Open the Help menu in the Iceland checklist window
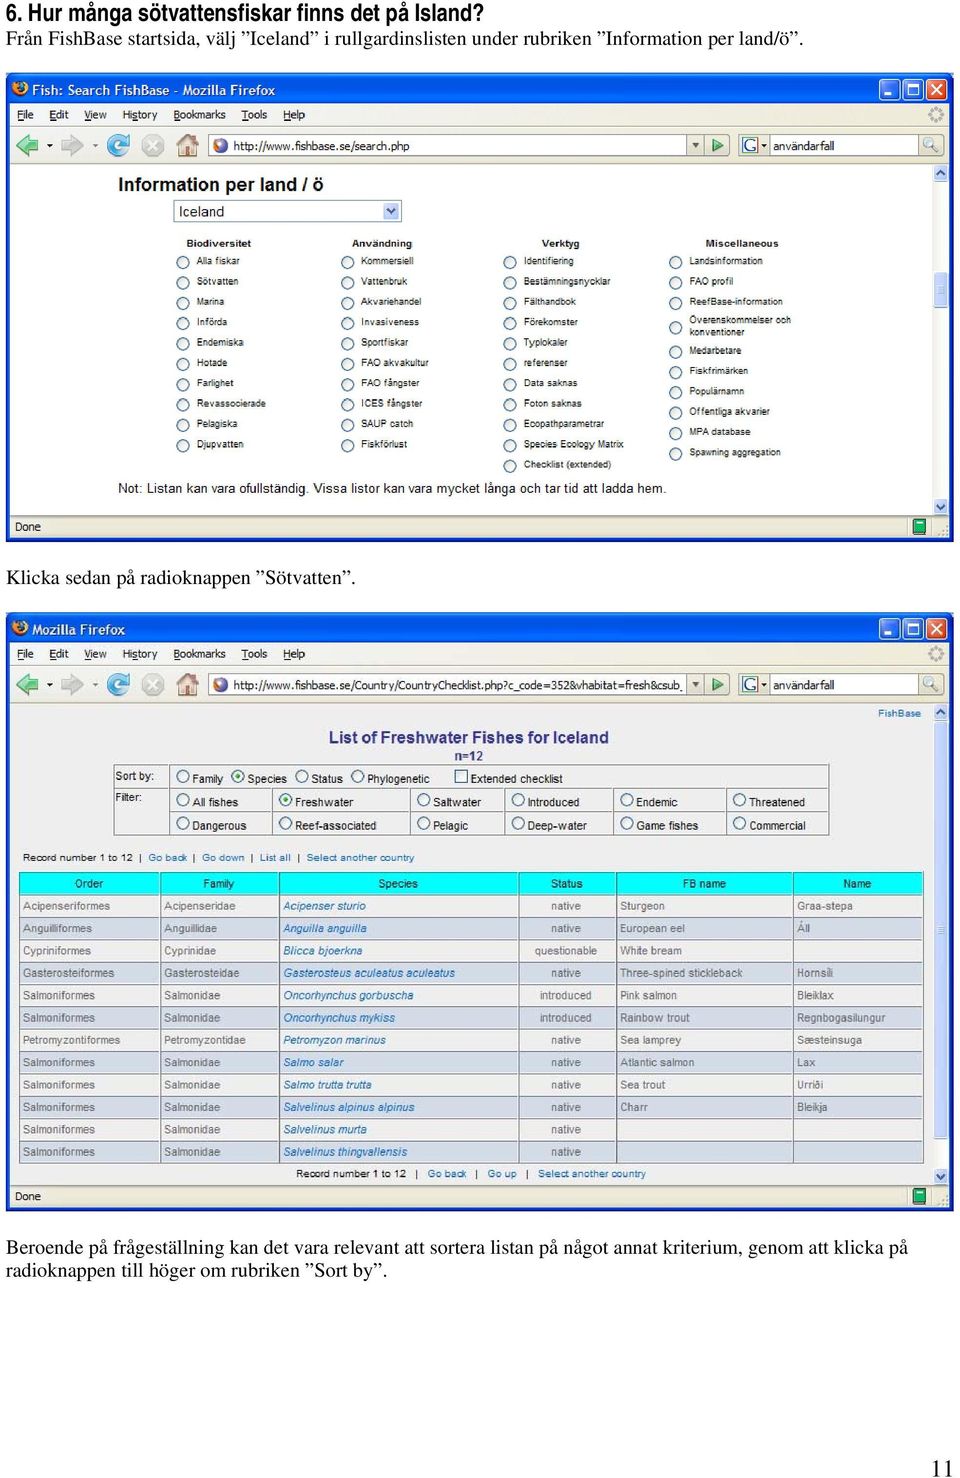 (x=294, y=654)
